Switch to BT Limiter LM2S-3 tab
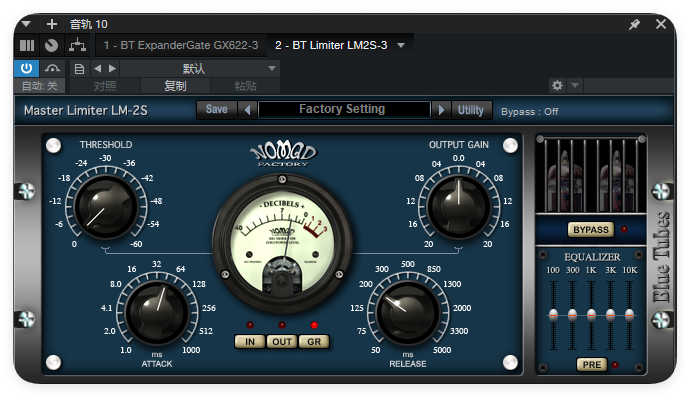The height and width of the screenshot is (397, 690). (x=331, y=45)
